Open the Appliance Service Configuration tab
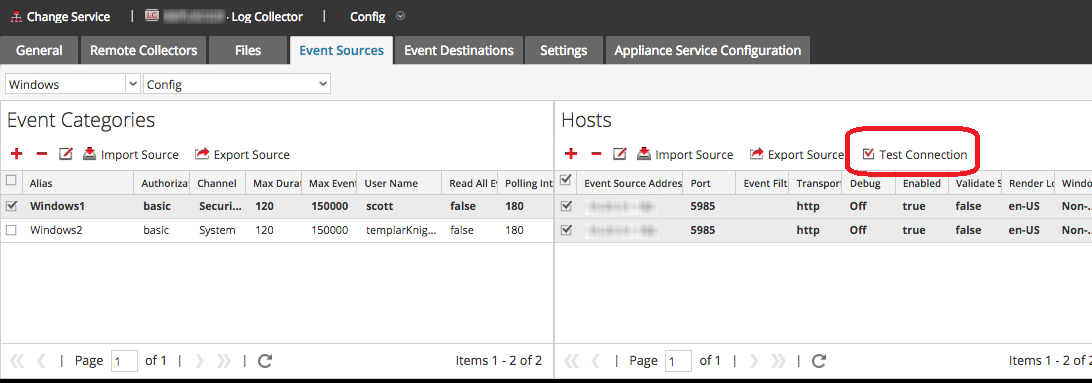 (708, 50)
